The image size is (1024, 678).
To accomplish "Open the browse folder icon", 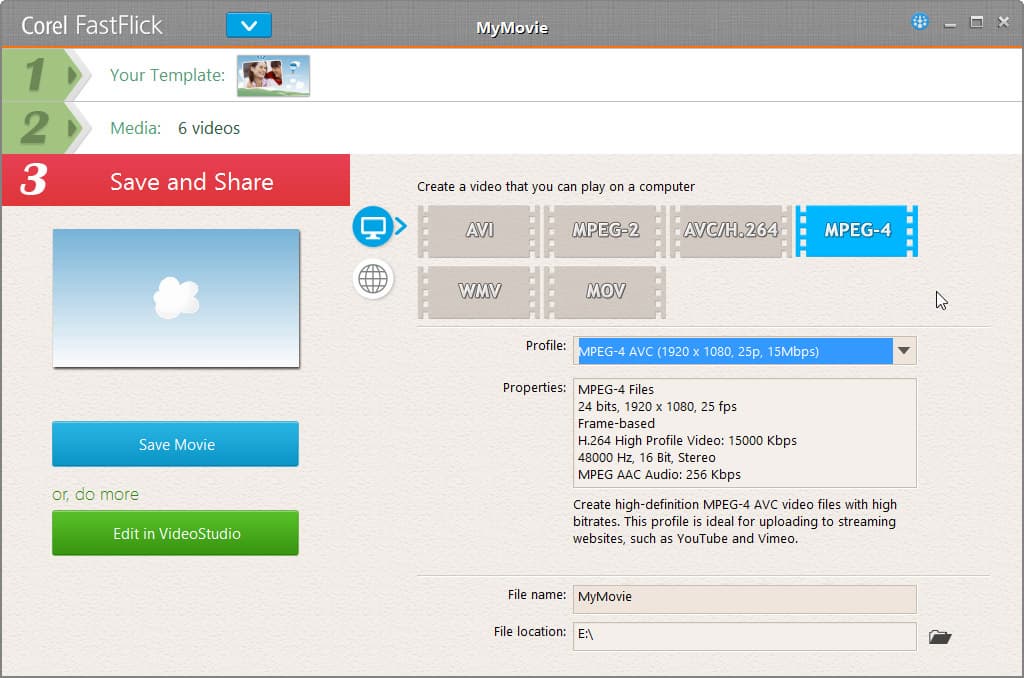I will coord(940,636).
